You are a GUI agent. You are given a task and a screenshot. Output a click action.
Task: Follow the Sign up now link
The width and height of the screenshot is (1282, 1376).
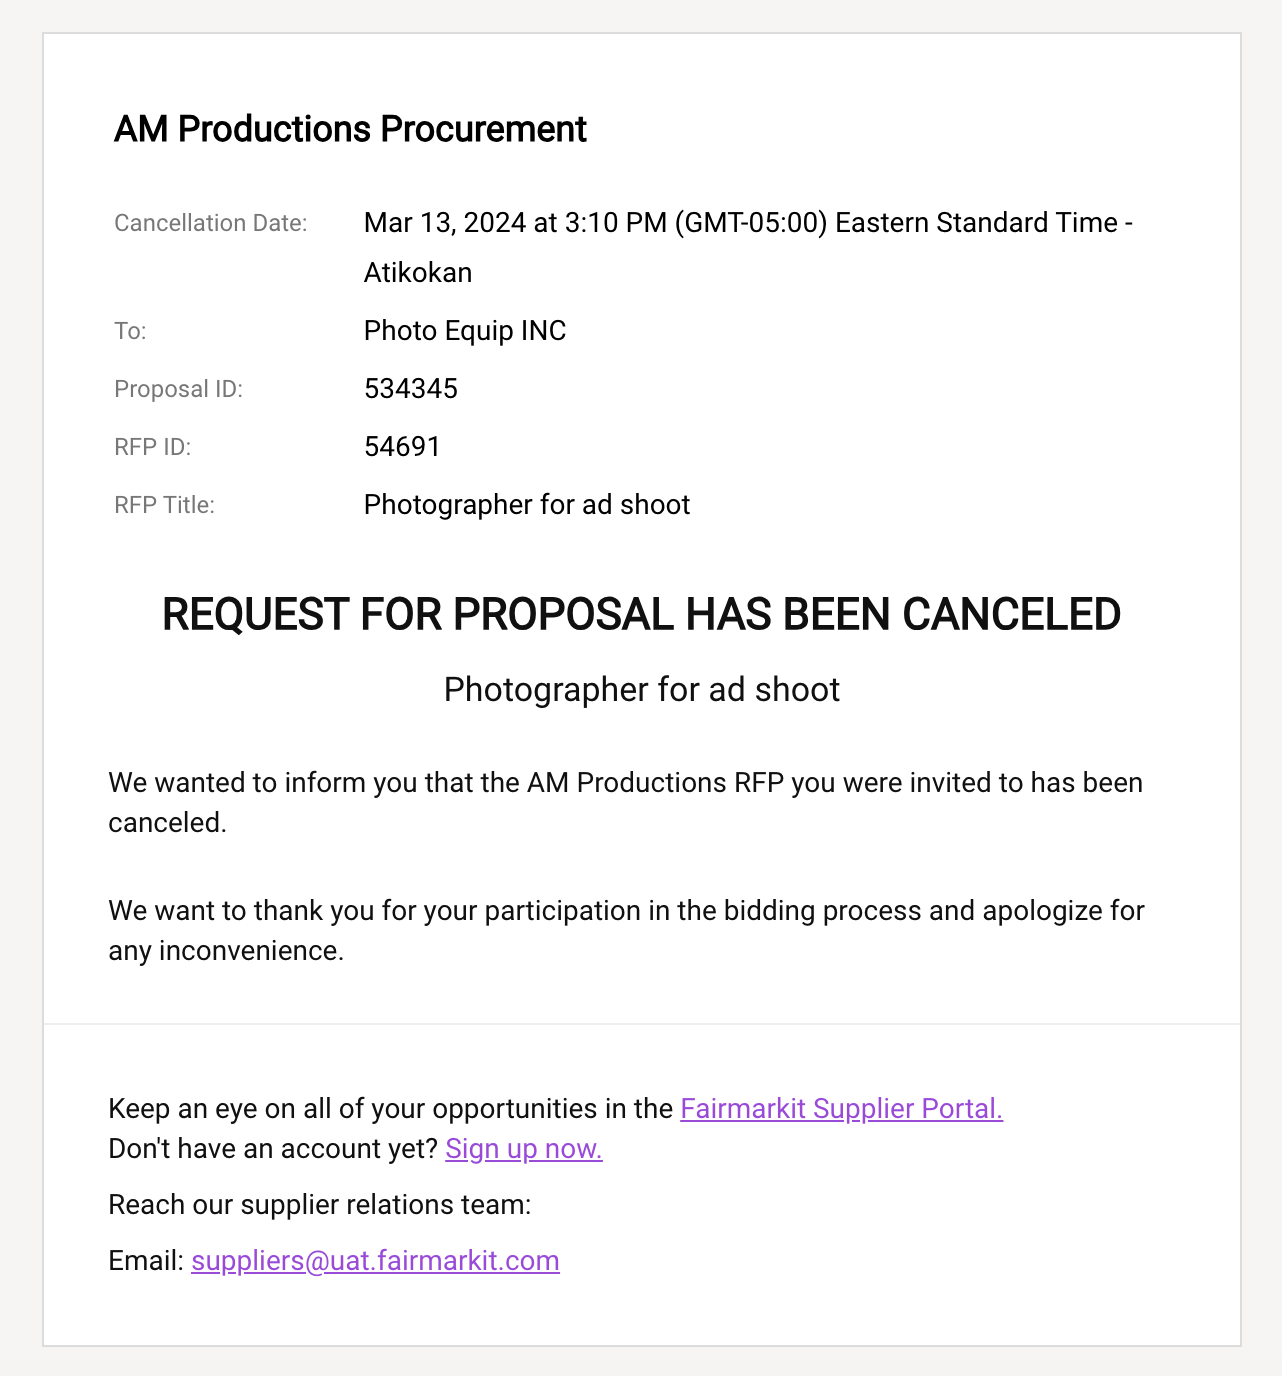524,1148
